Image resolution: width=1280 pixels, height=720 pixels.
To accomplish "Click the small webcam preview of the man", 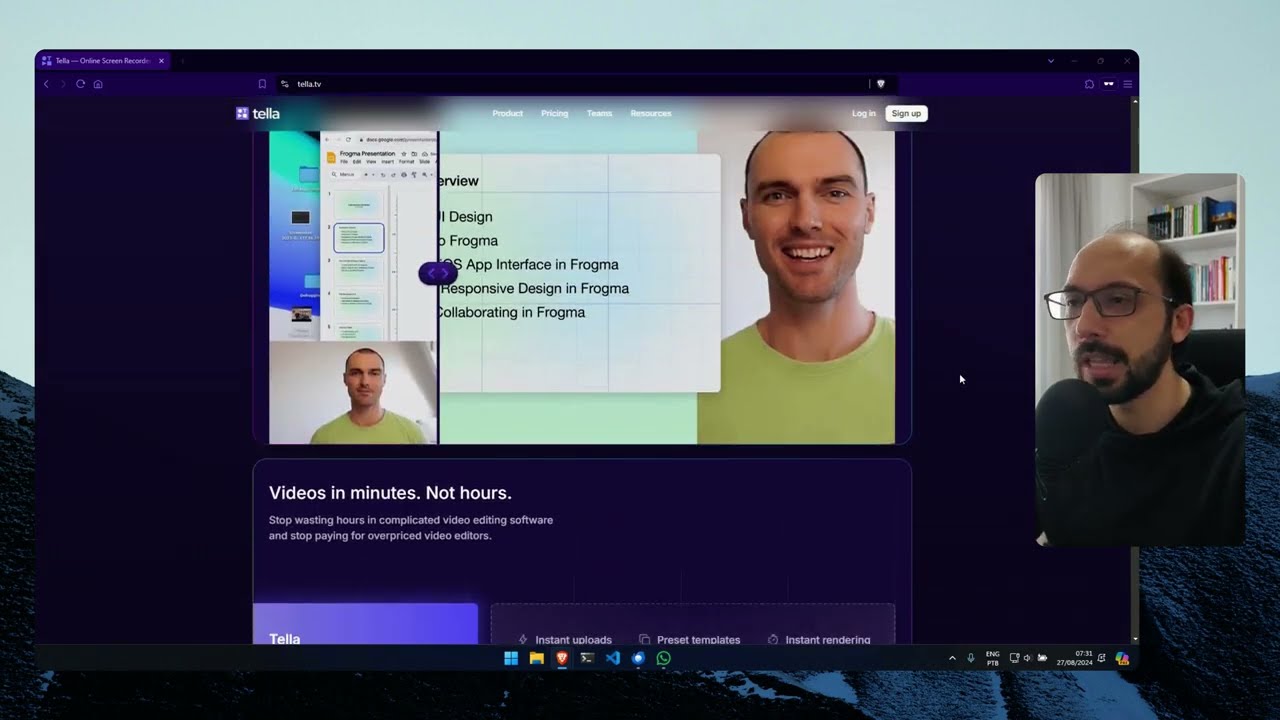I will 353,393.
